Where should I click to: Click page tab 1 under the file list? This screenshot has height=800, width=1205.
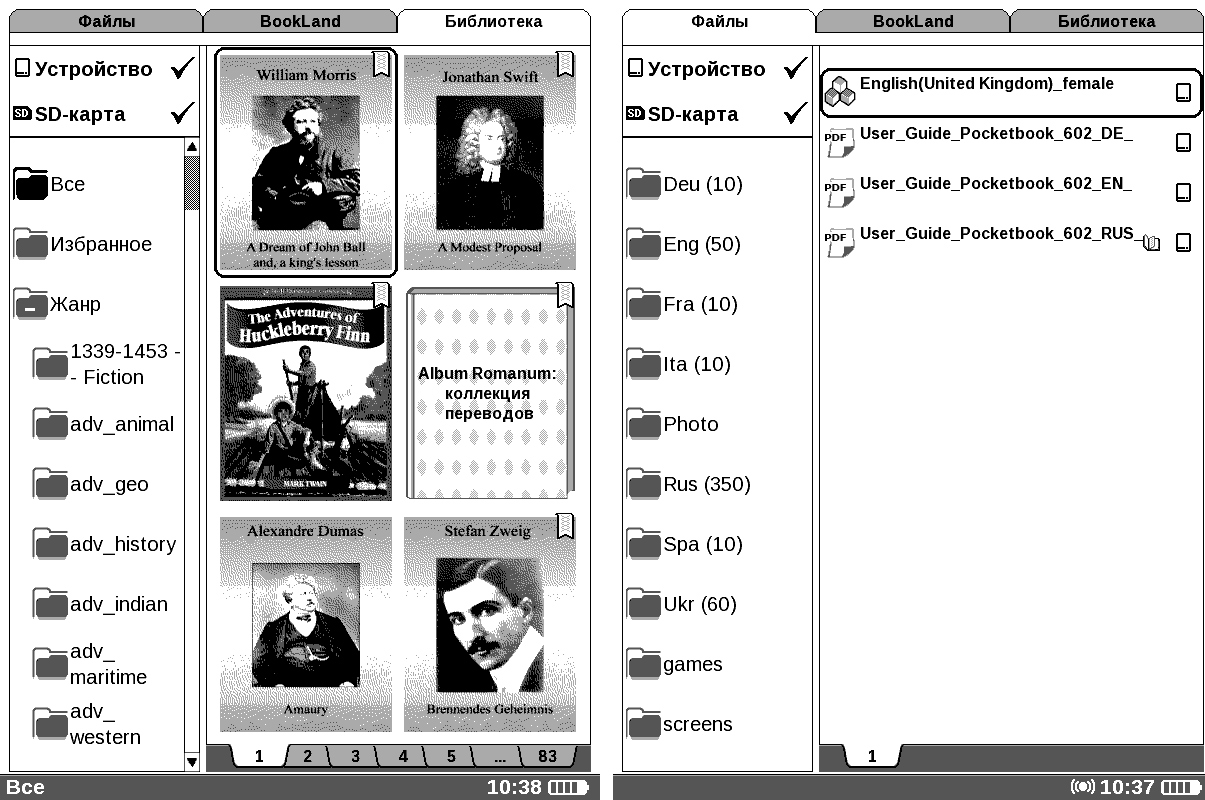pos(872,756)
